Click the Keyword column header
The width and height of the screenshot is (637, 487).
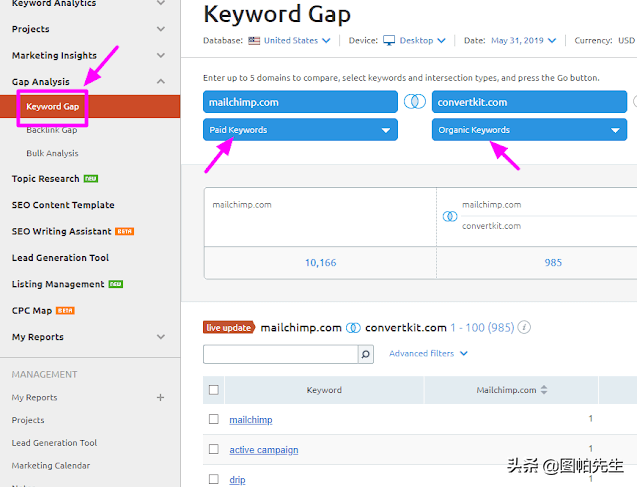pyautogui.click(x=324, y=390)
